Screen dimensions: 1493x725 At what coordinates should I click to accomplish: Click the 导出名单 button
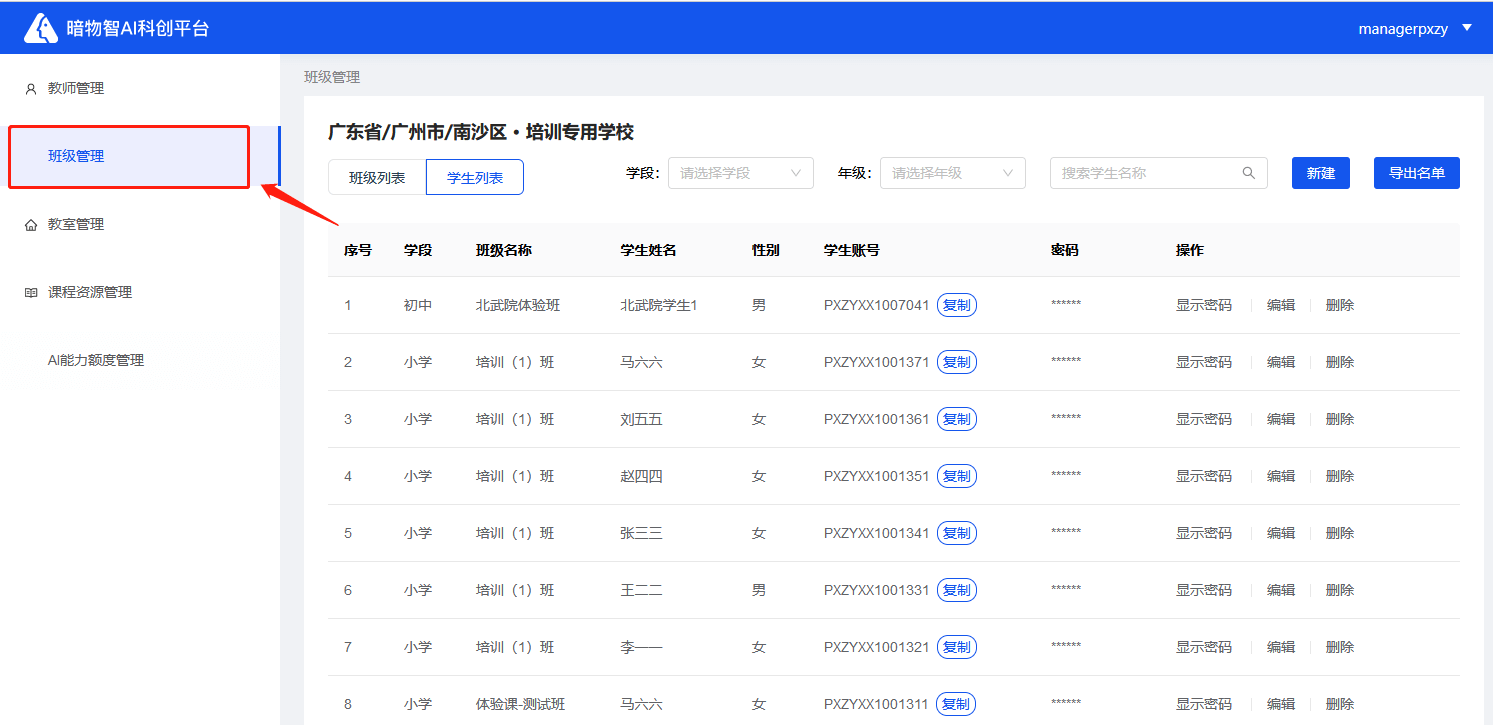coord(1417,173)
